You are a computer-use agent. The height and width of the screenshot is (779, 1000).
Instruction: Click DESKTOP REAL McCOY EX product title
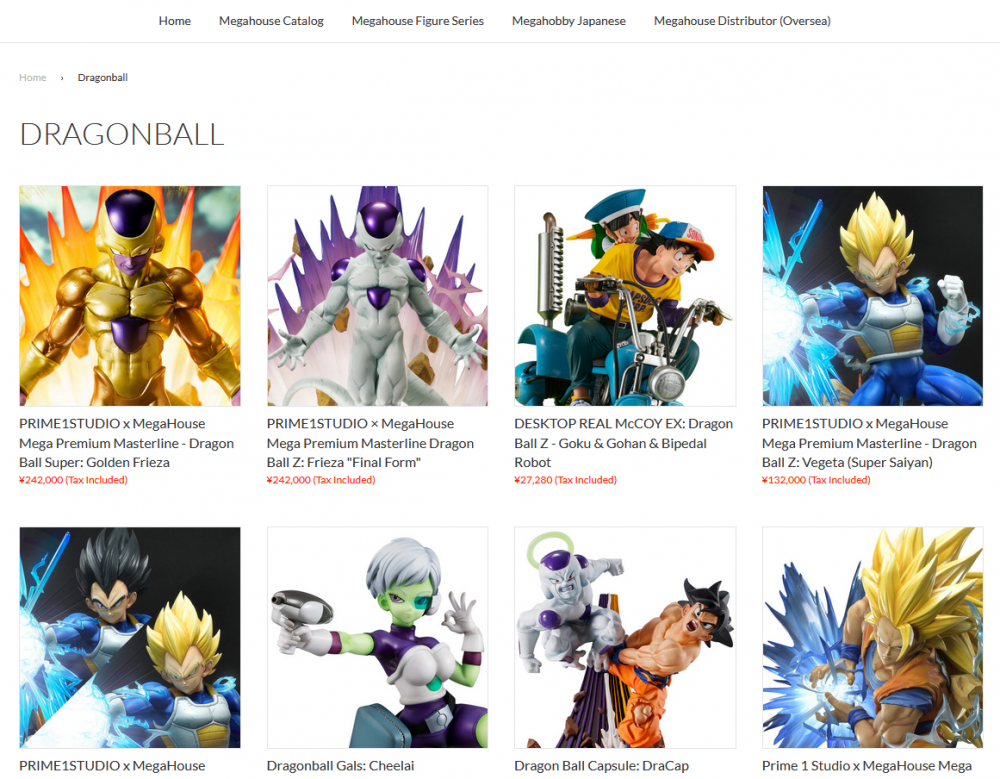[x=624, y=443]
